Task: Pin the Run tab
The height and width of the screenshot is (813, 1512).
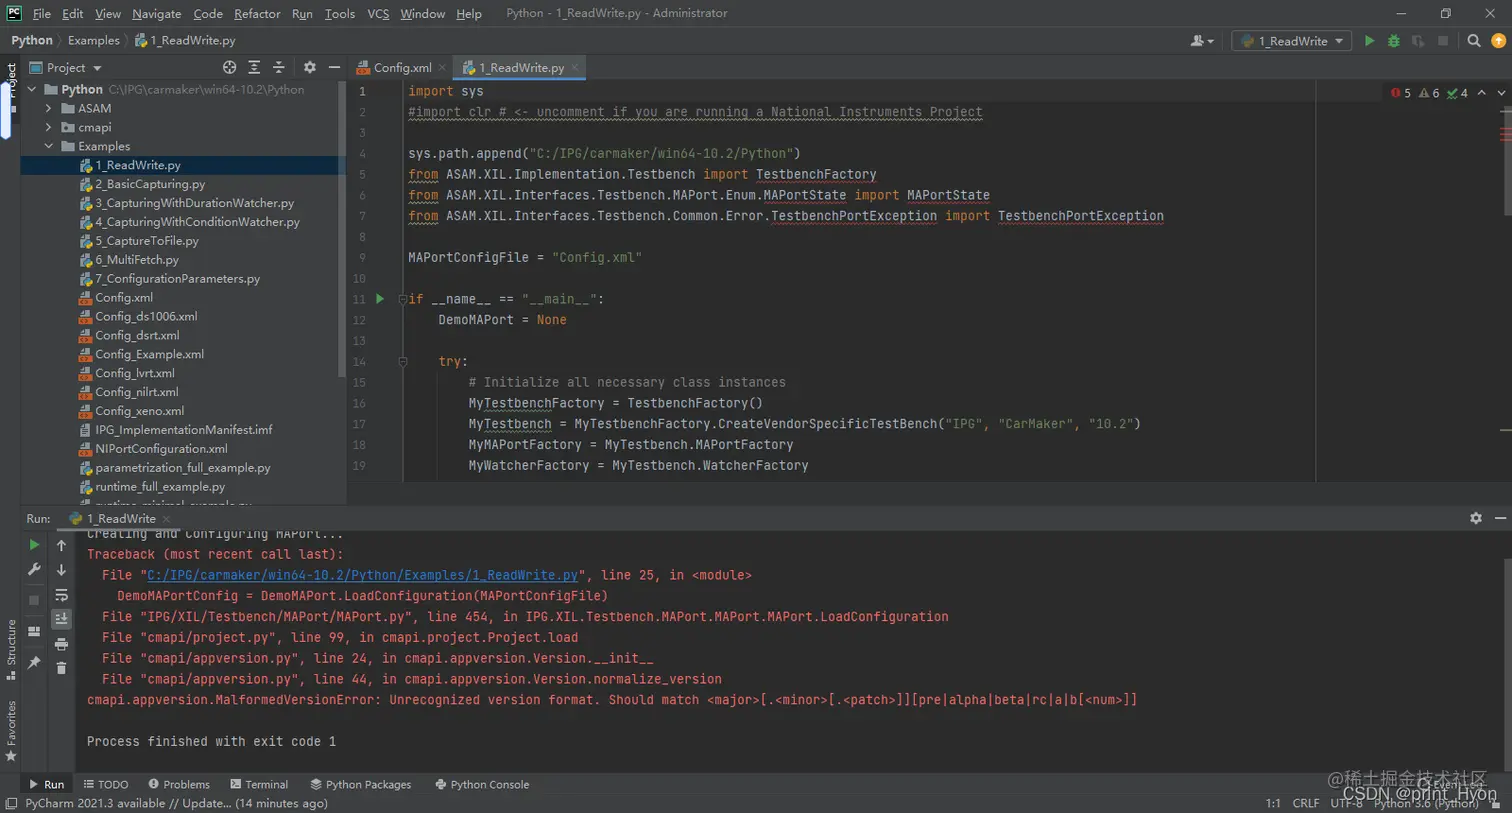Action: tap(34, 662)
